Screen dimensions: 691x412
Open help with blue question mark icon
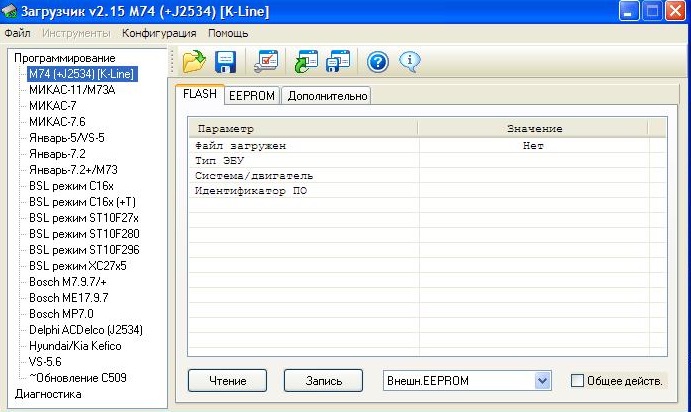coord(378,62)
